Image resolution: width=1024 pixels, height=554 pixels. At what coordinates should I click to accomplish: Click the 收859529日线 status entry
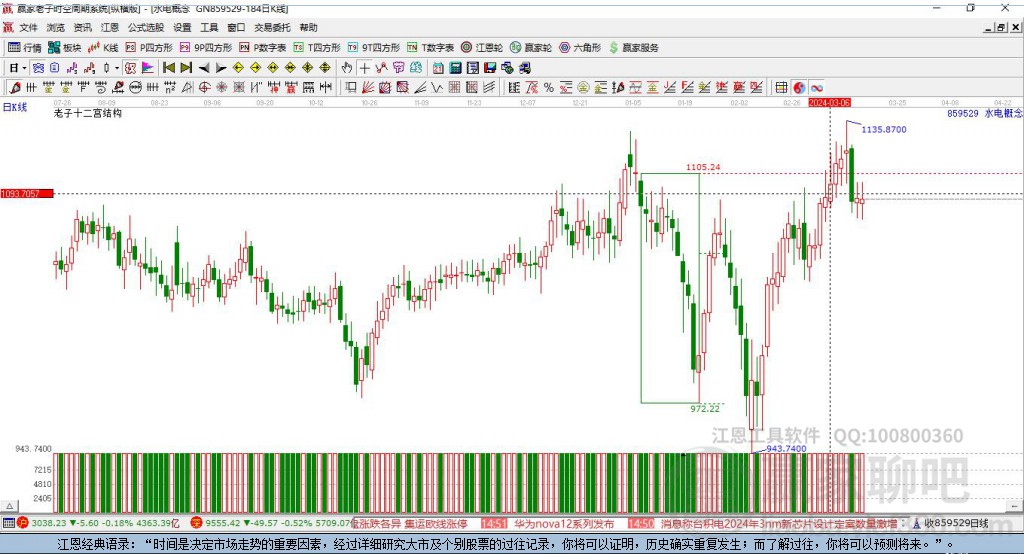(955, 523)
